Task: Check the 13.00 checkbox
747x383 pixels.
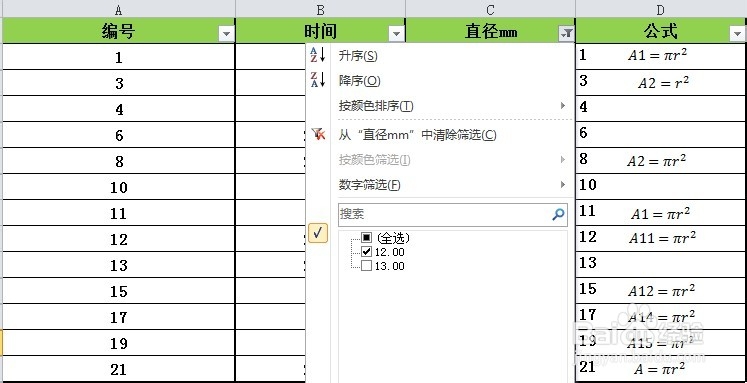Action: point(366,266)
